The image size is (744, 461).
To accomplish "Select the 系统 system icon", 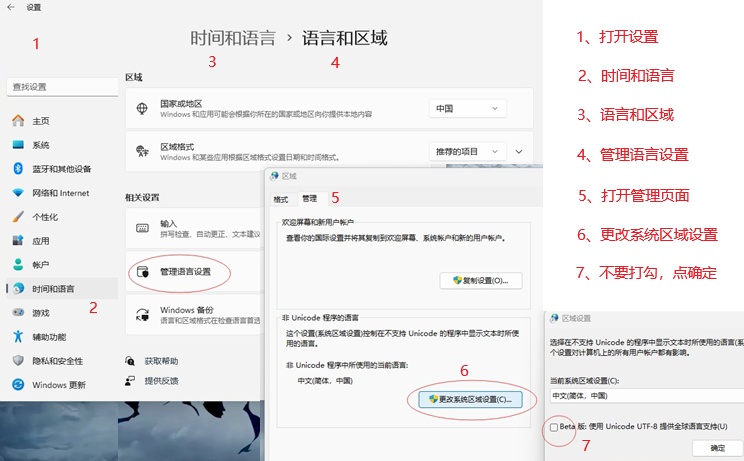I will pos(18,145).
